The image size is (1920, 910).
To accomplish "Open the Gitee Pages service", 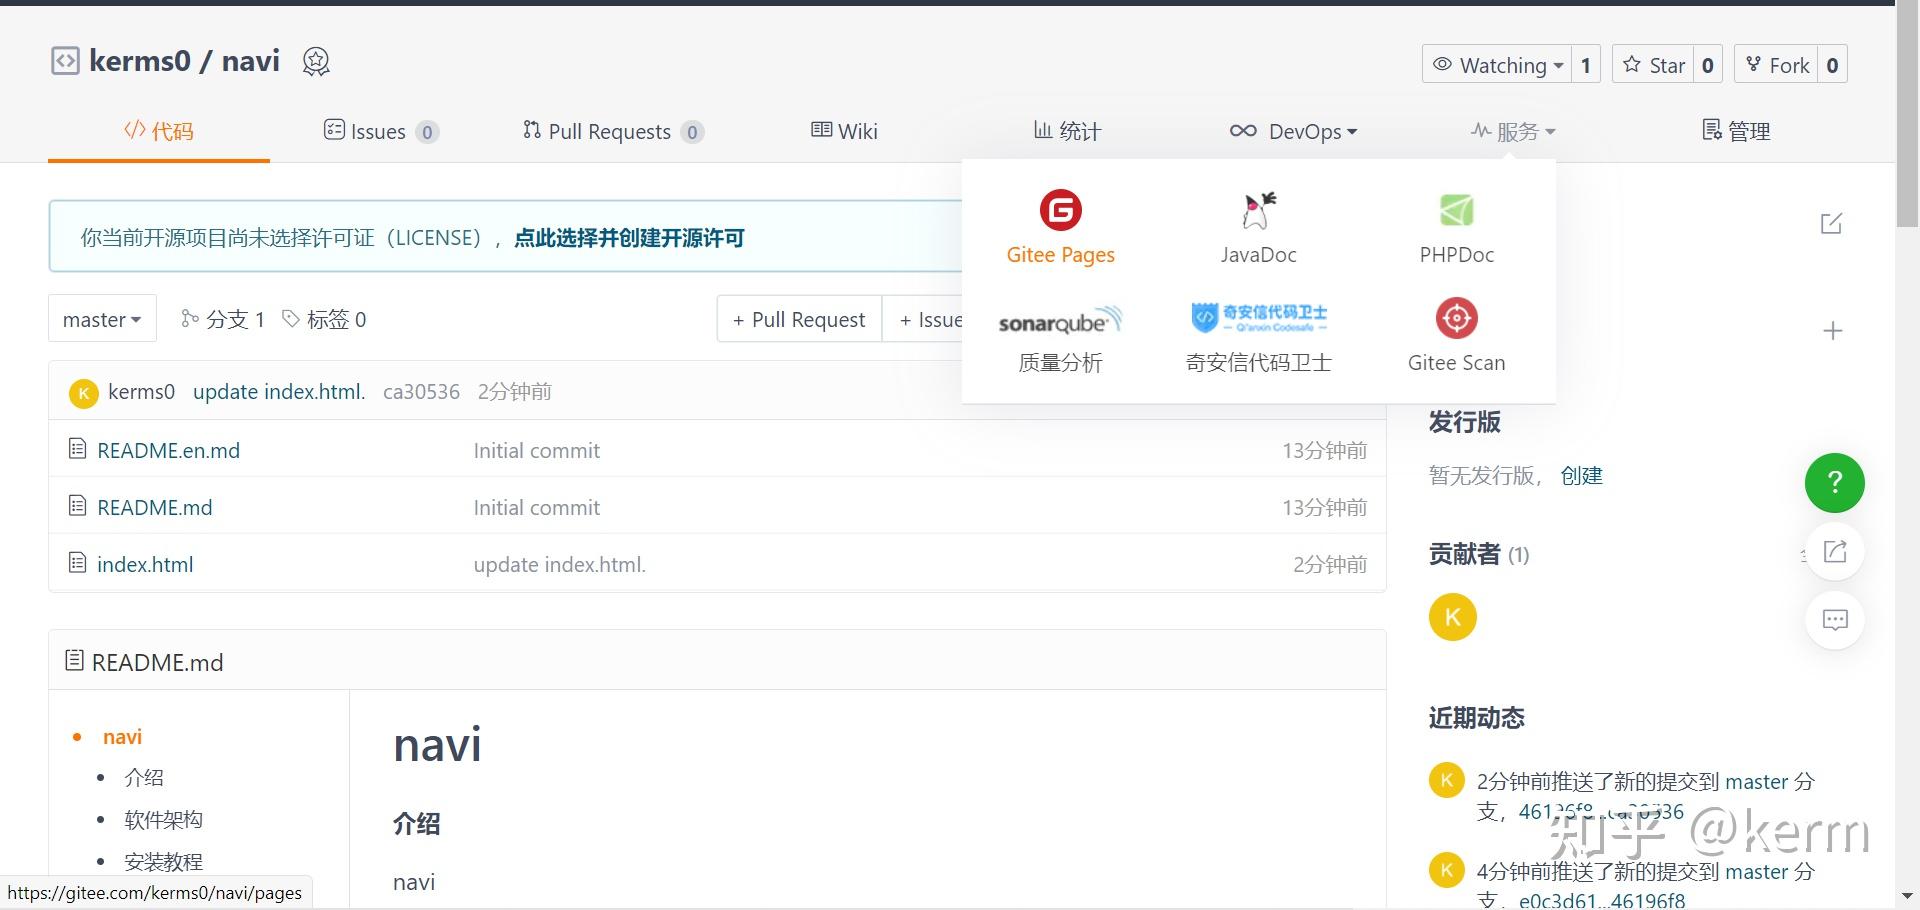I will click(x=1060, y=230).
